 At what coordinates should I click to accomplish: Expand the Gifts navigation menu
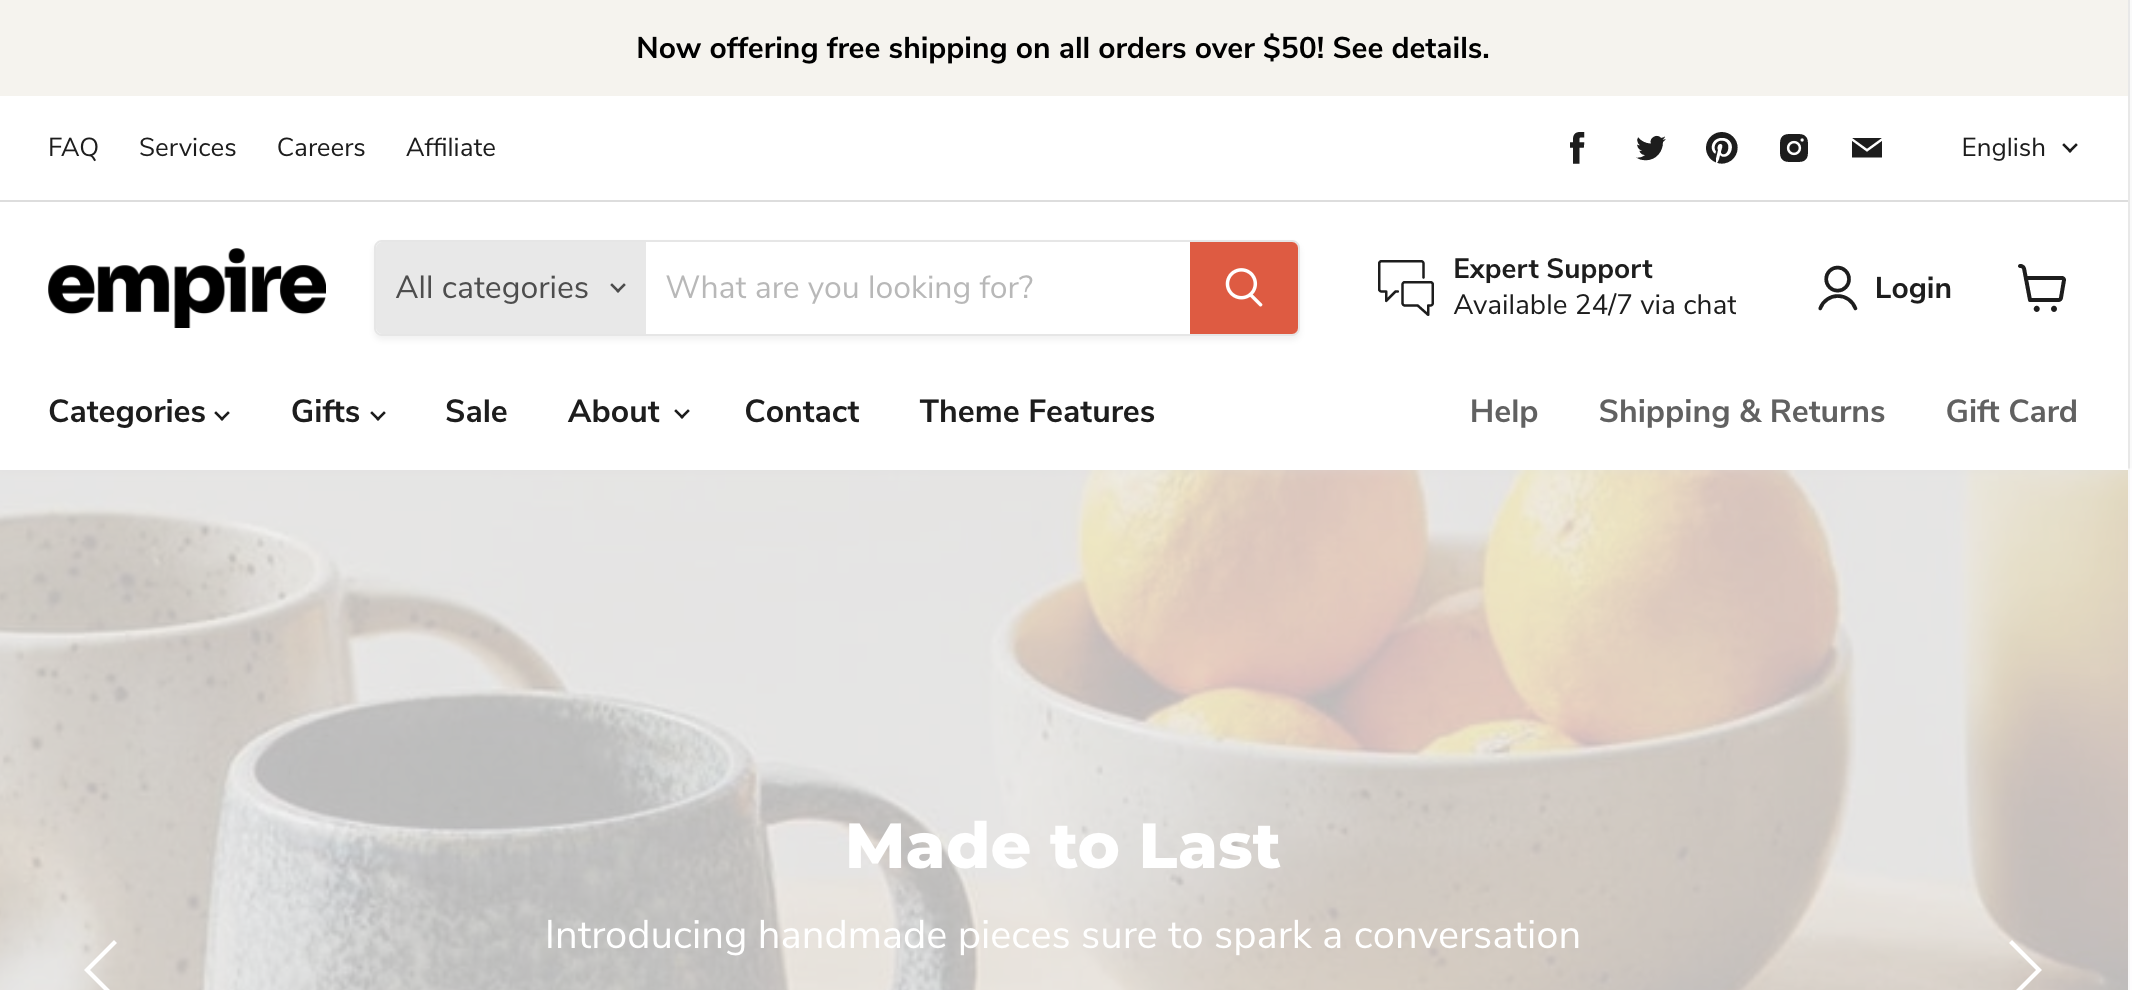click(x=338, y=412)
